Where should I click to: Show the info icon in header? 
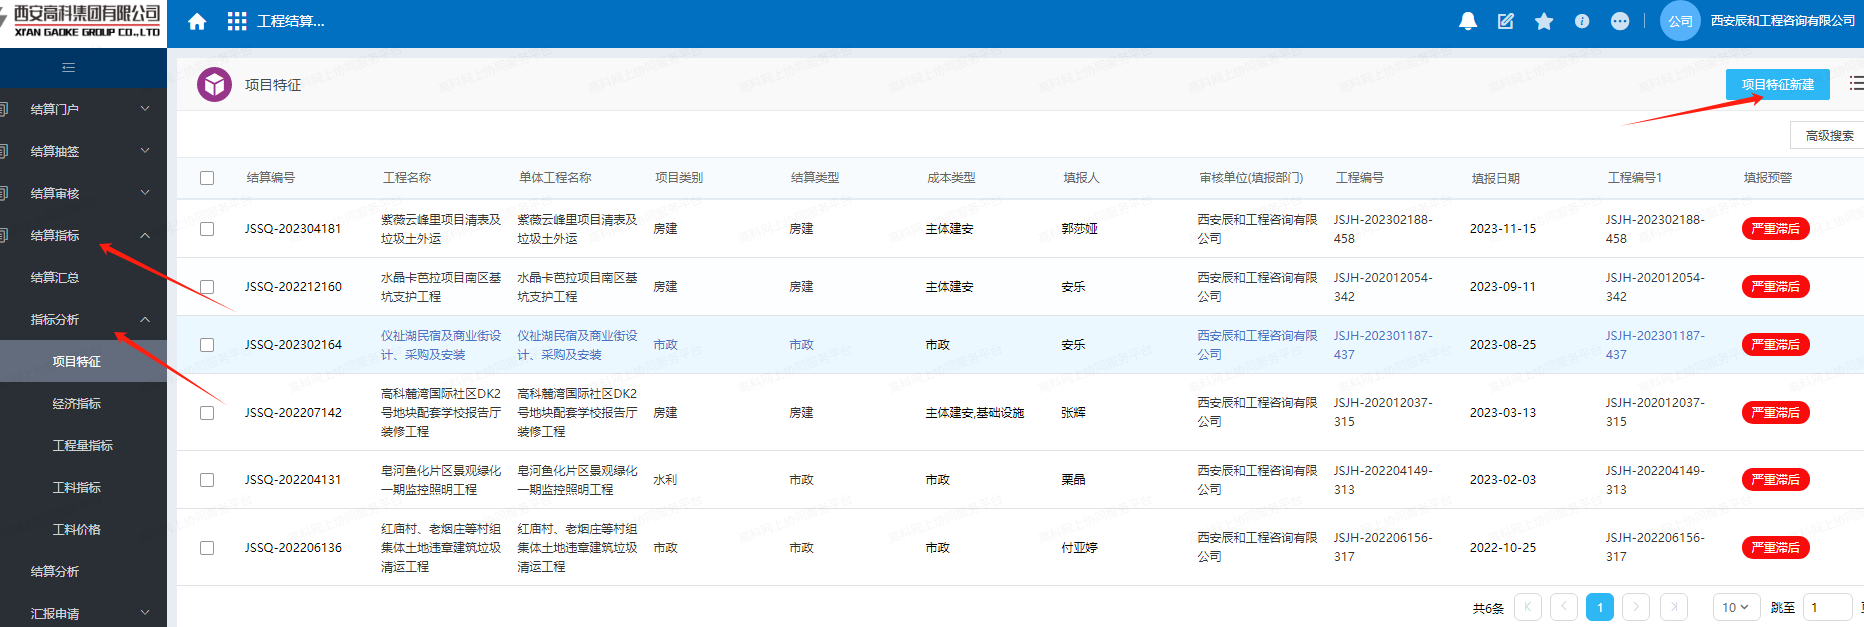pyautogui.click(x=1582, y=21)
